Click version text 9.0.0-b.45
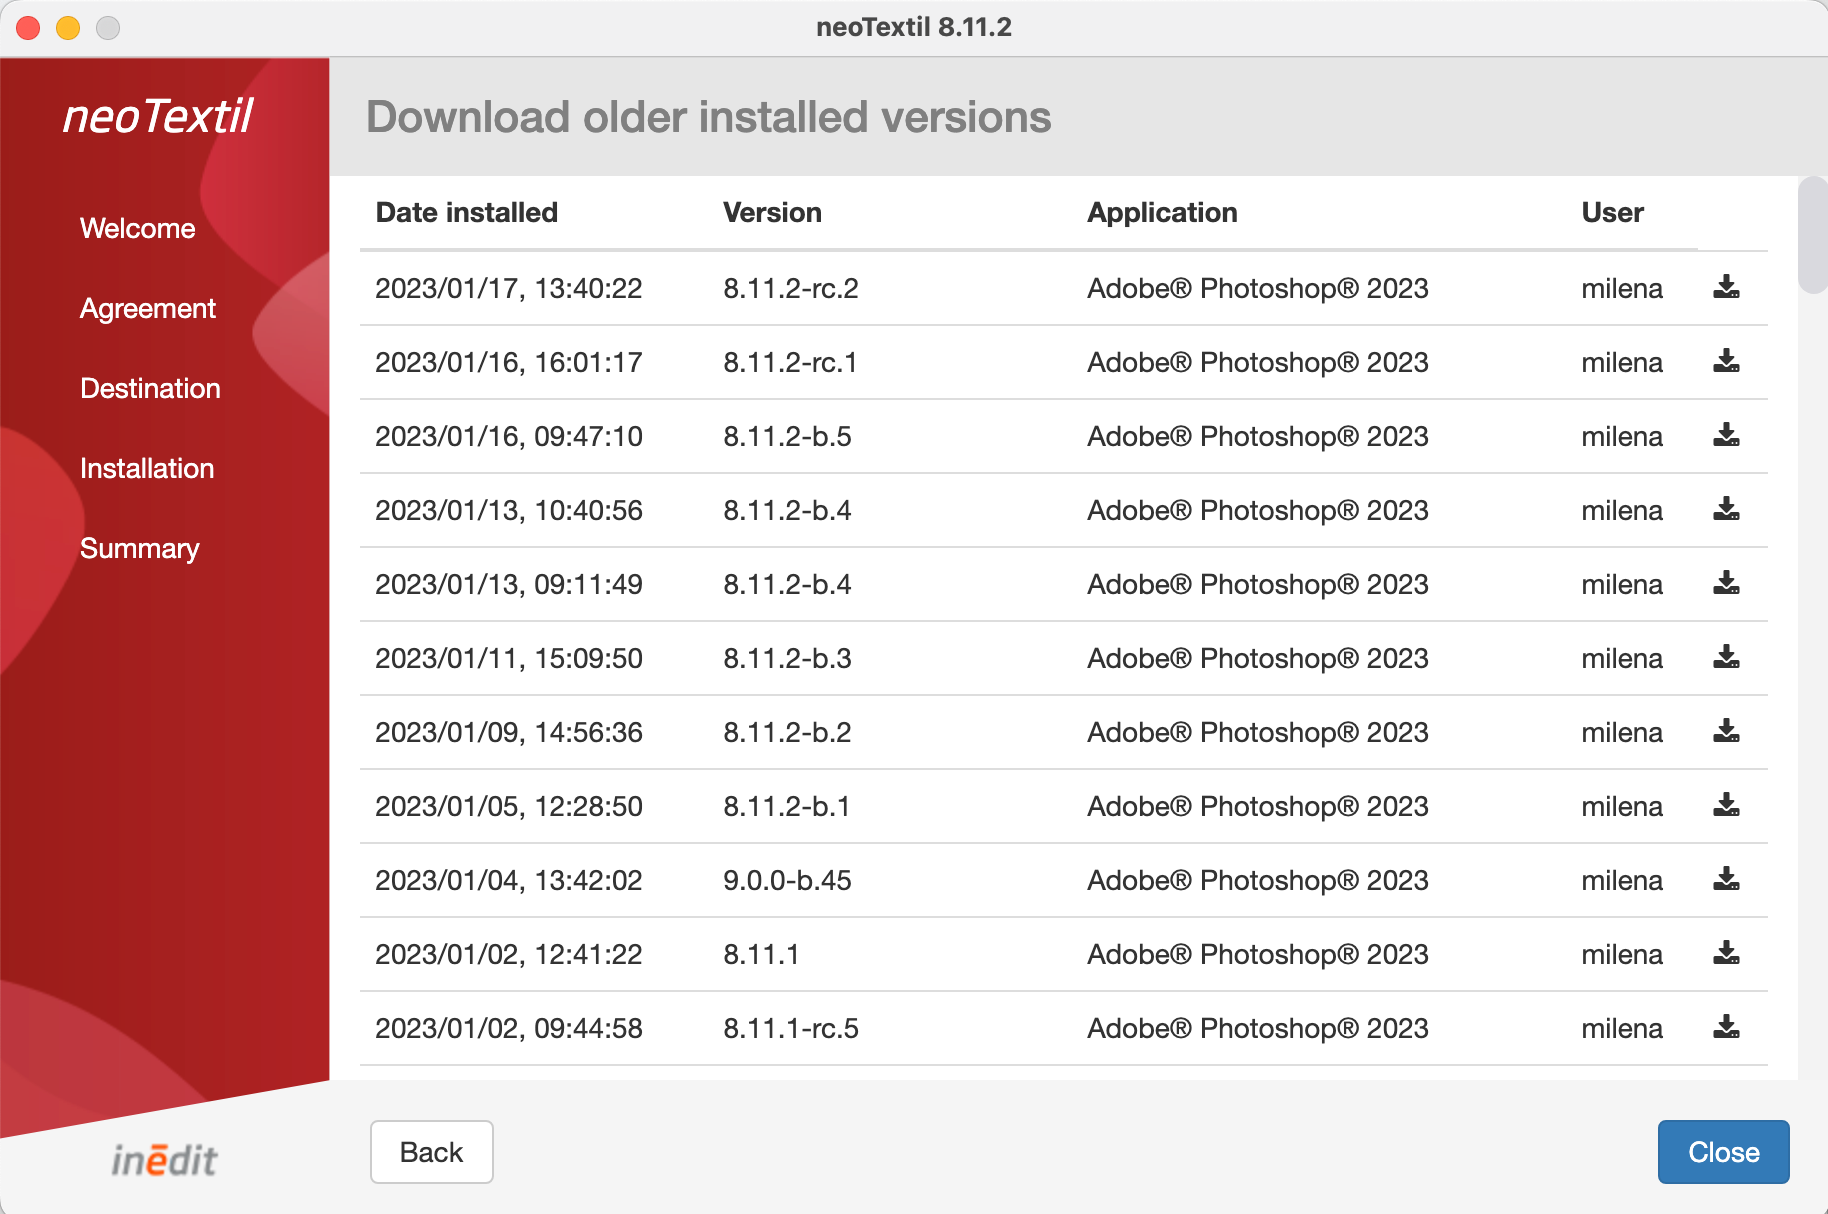Image resolution: width=1828 pixels, height=1214 pixels. point(788,880)
